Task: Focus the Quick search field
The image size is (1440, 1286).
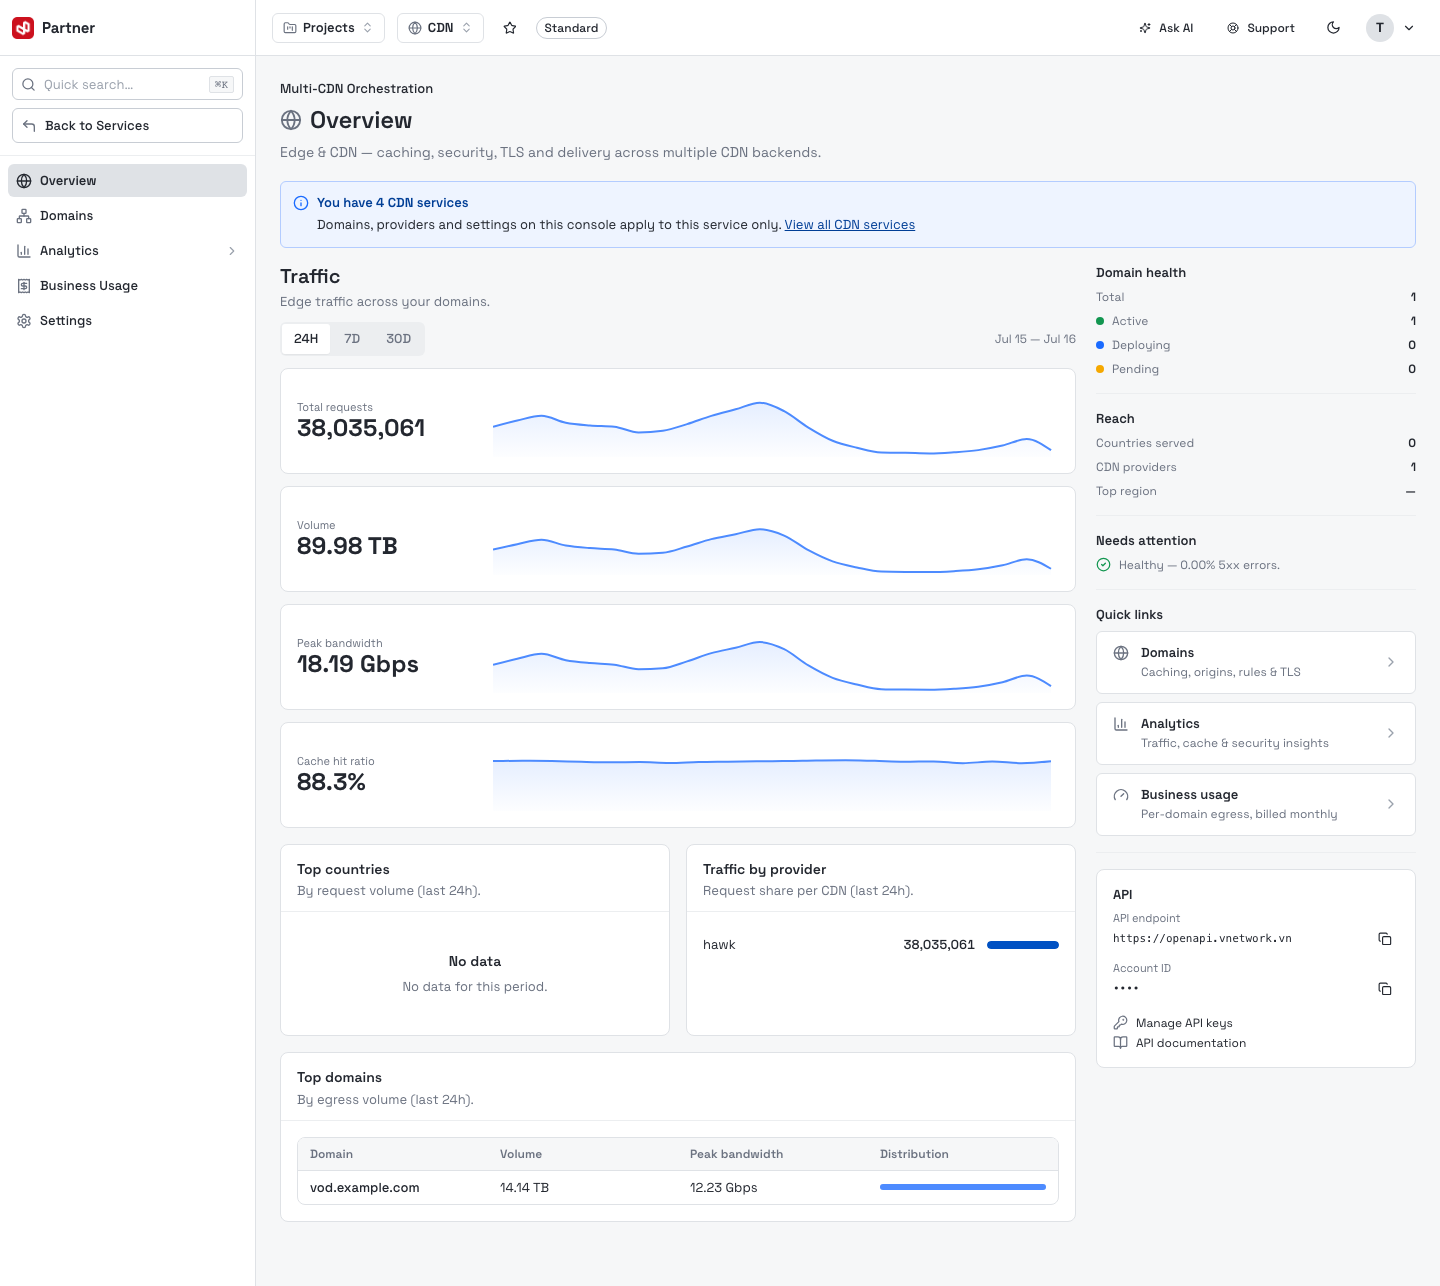Action: coord(127,84)
